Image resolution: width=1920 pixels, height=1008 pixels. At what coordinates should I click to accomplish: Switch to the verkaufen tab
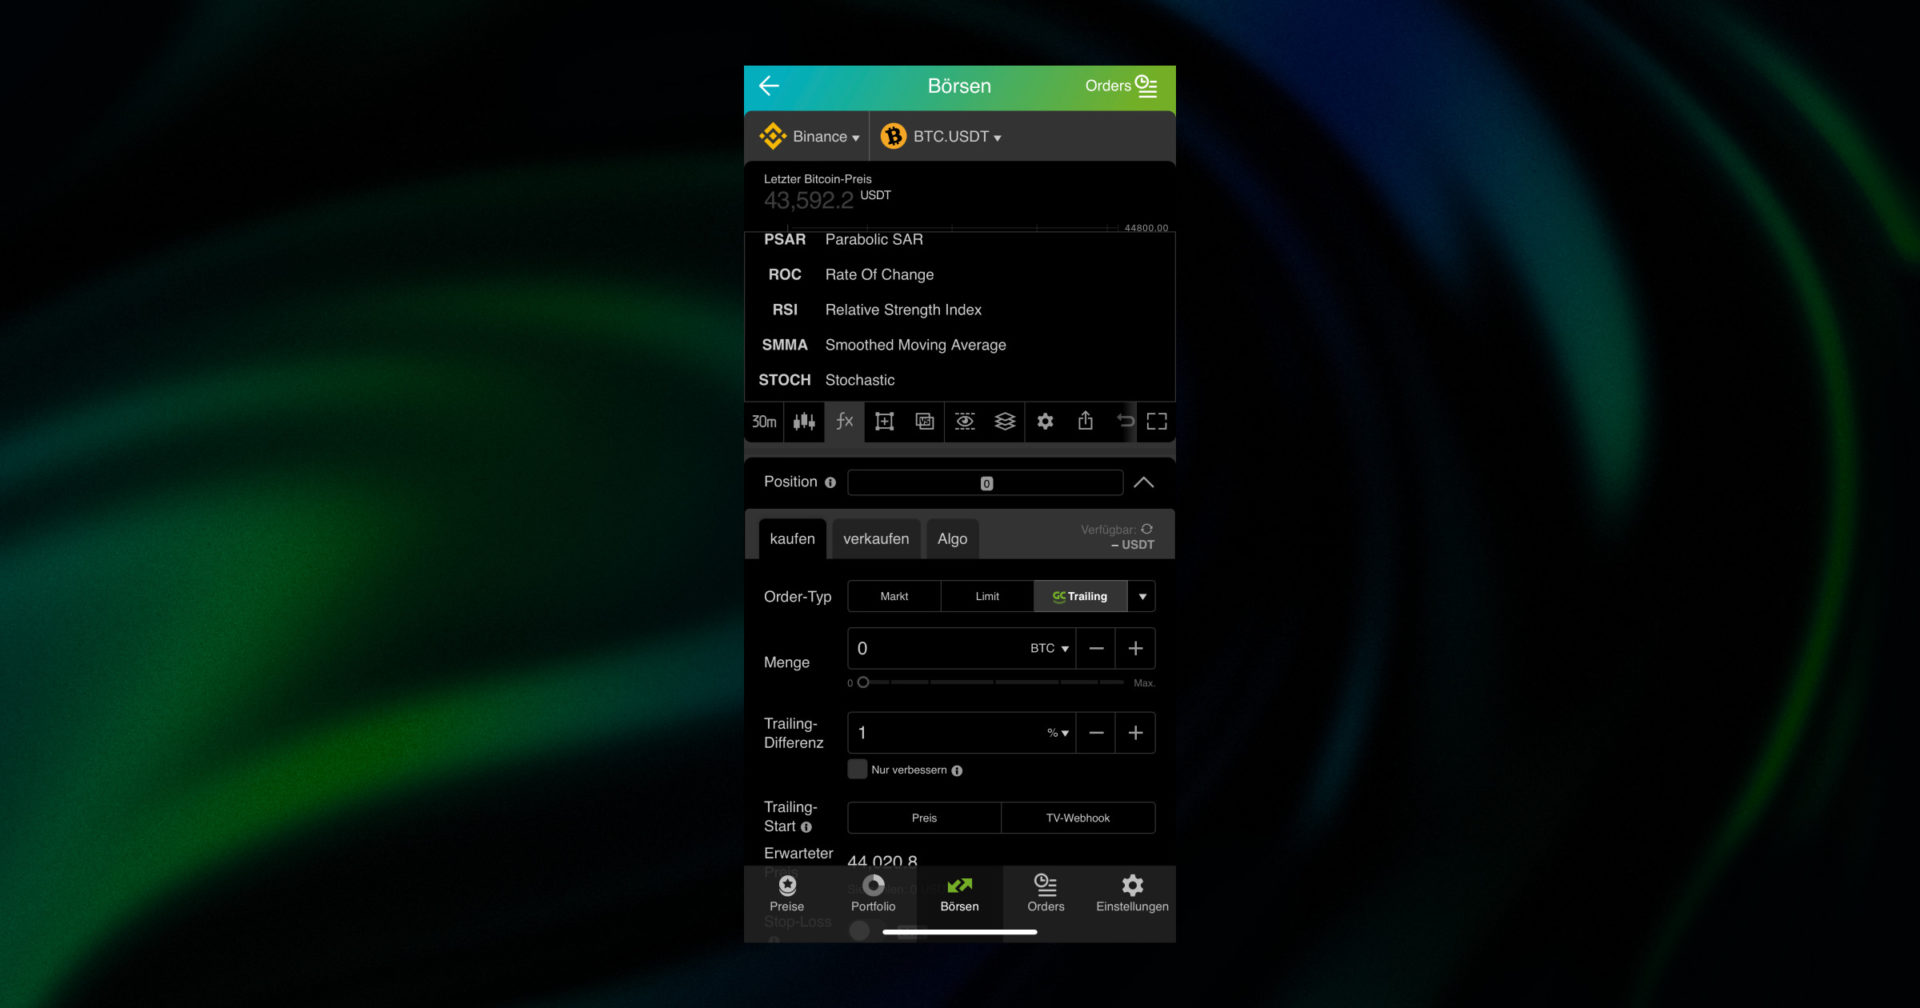tap(875, 538)
